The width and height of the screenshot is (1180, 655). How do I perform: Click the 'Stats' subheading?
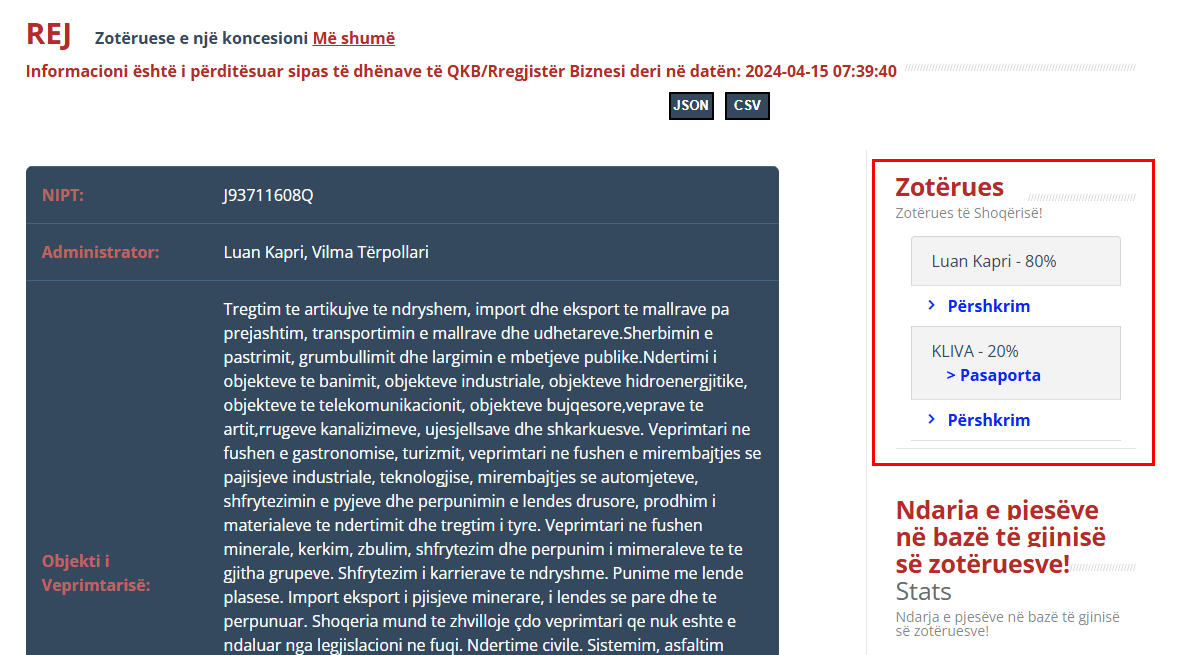click(x=923, y=591)
